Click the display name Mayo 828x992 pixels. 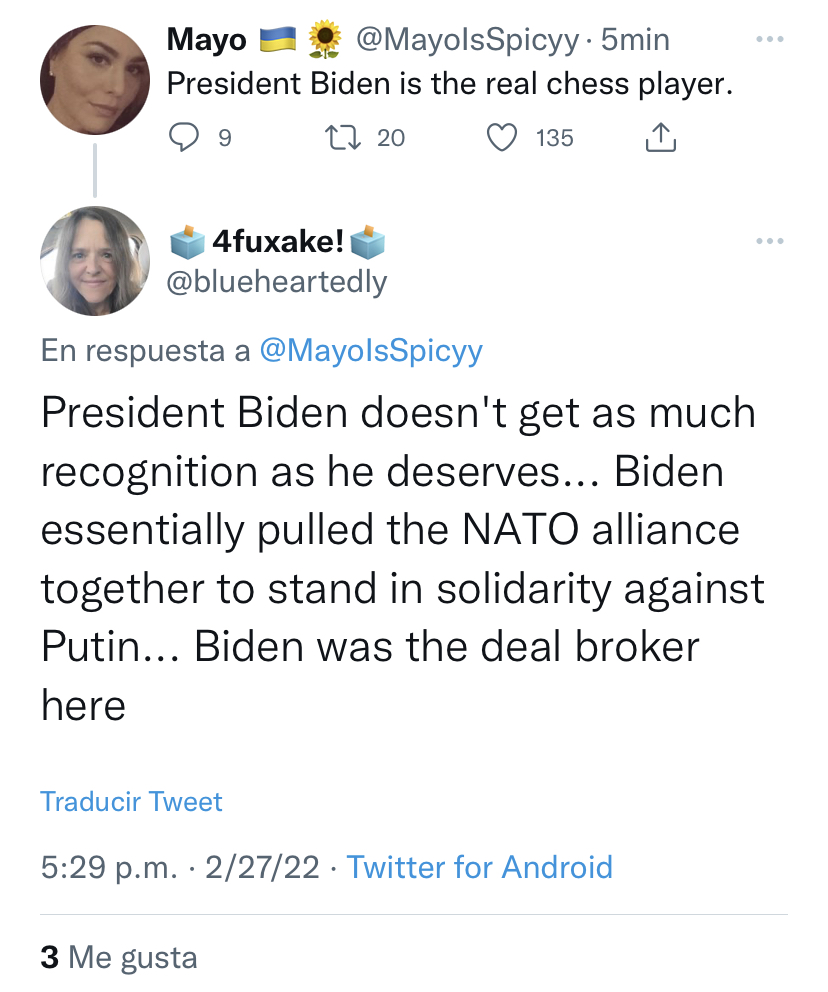[207, 39]
